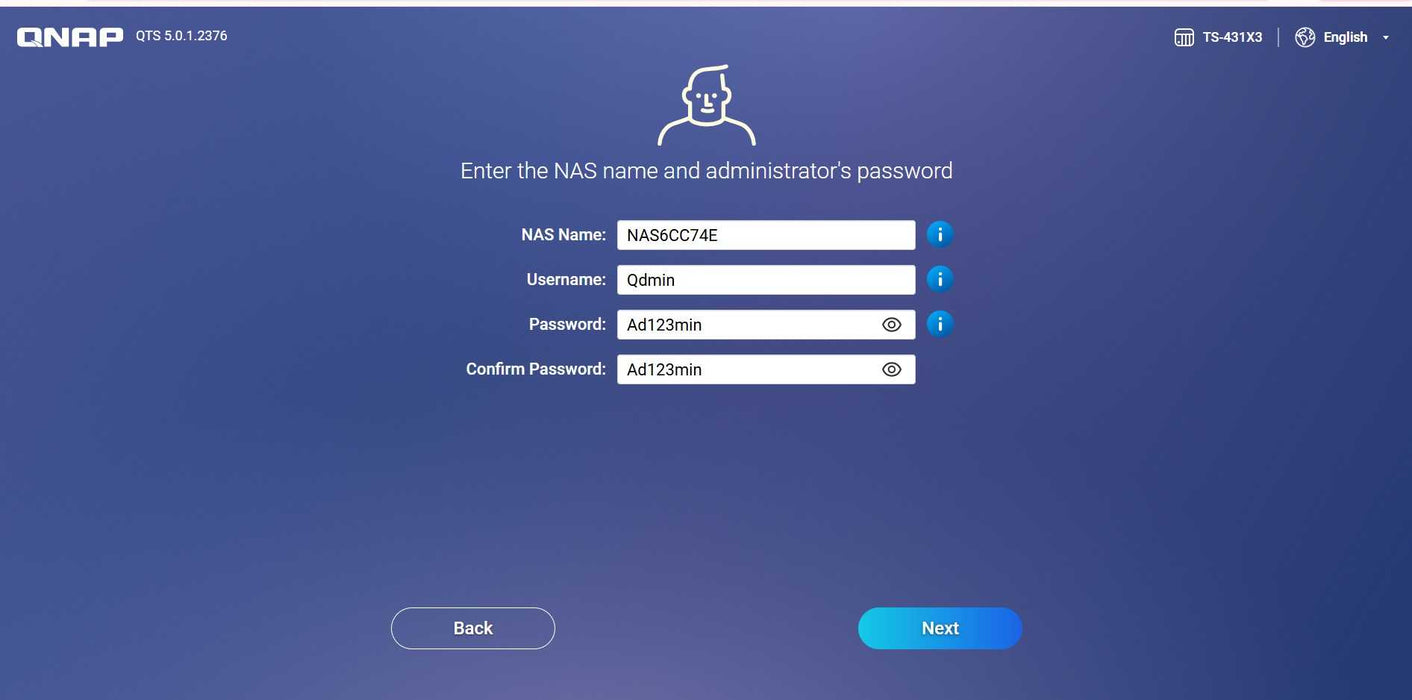Toggle Password field visibility eye
The width and height of the screenshot is (1412, 700).
click(x=892, y=325)
